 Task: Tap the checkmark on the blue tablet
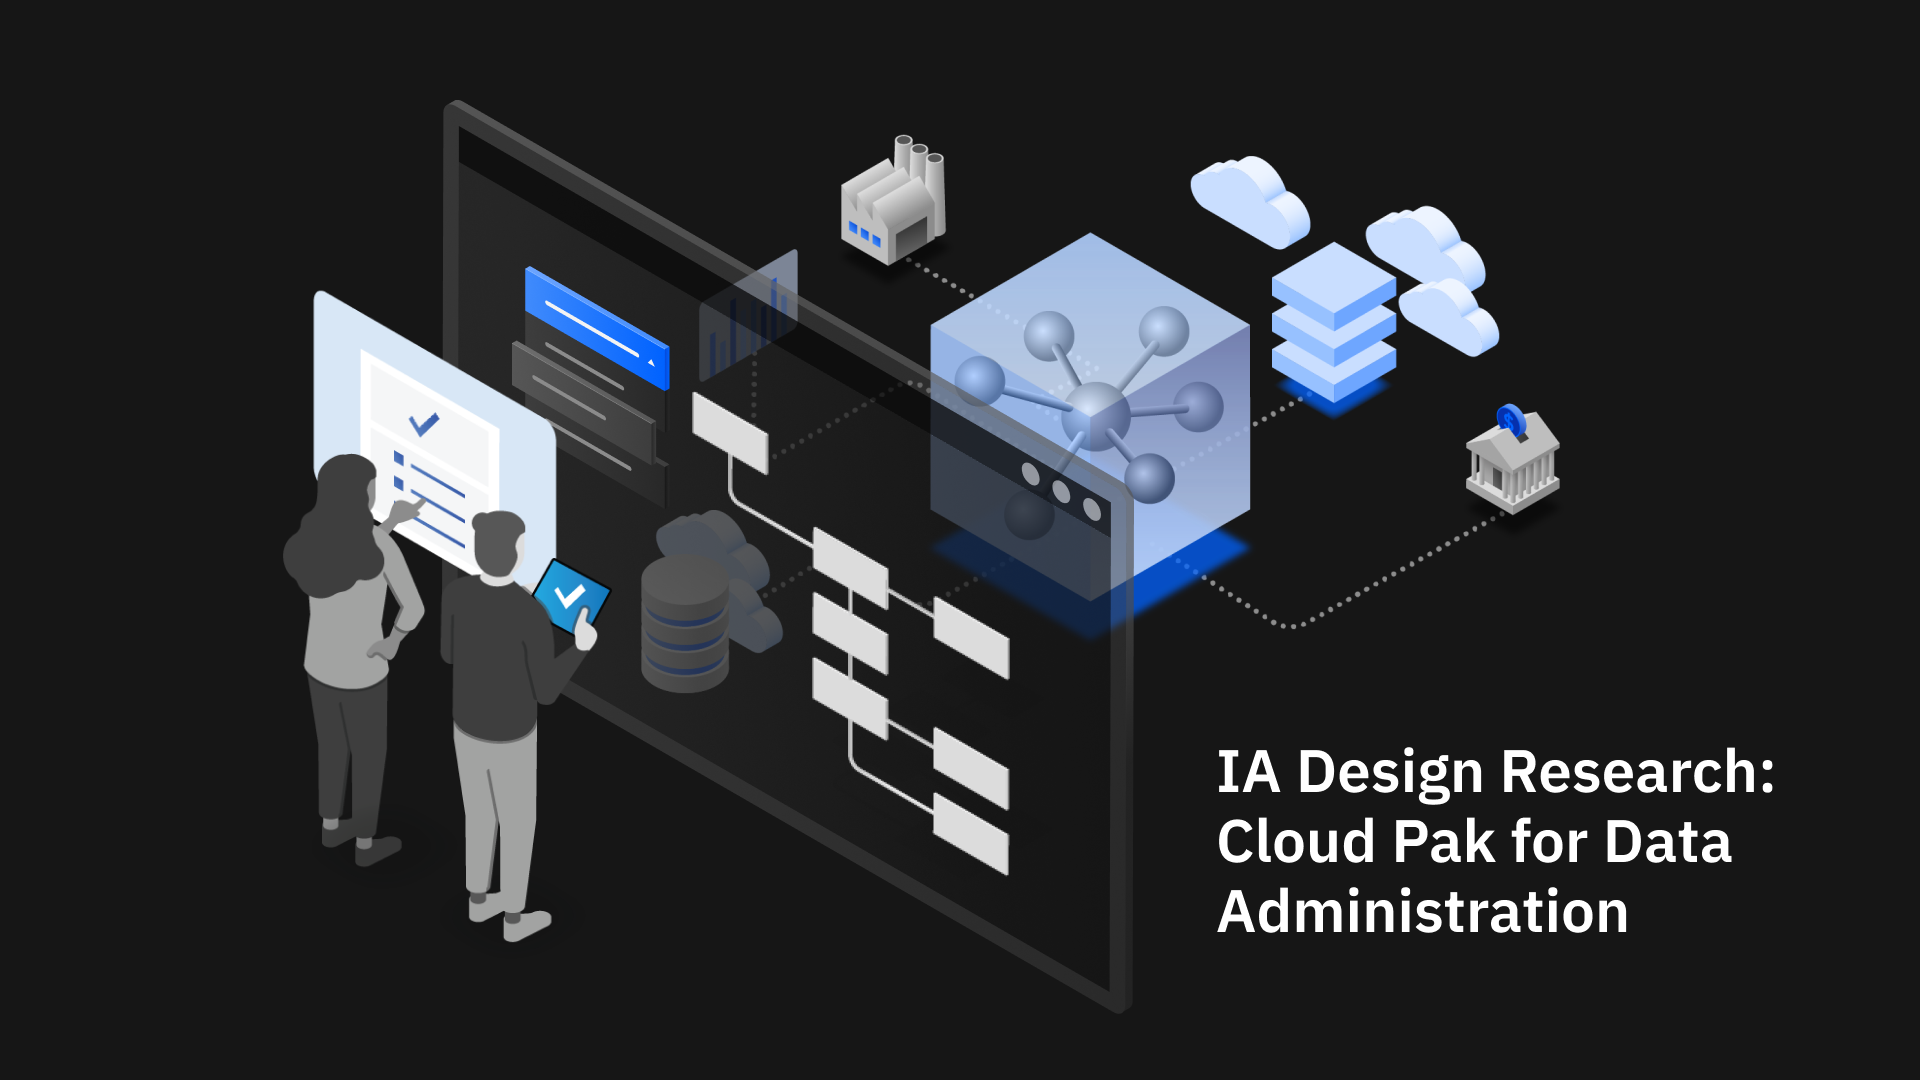(x=569, y=597)
